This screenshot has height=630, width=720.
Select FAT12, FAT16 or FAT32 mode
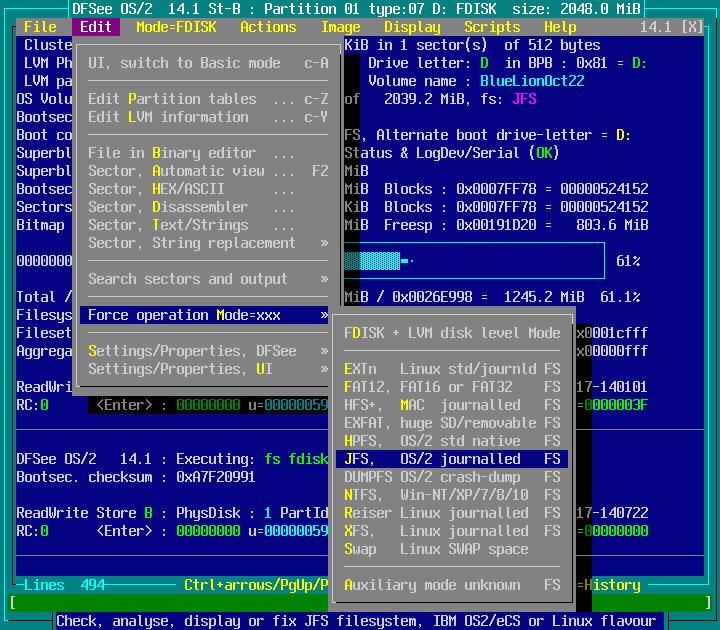coord(452,387)
